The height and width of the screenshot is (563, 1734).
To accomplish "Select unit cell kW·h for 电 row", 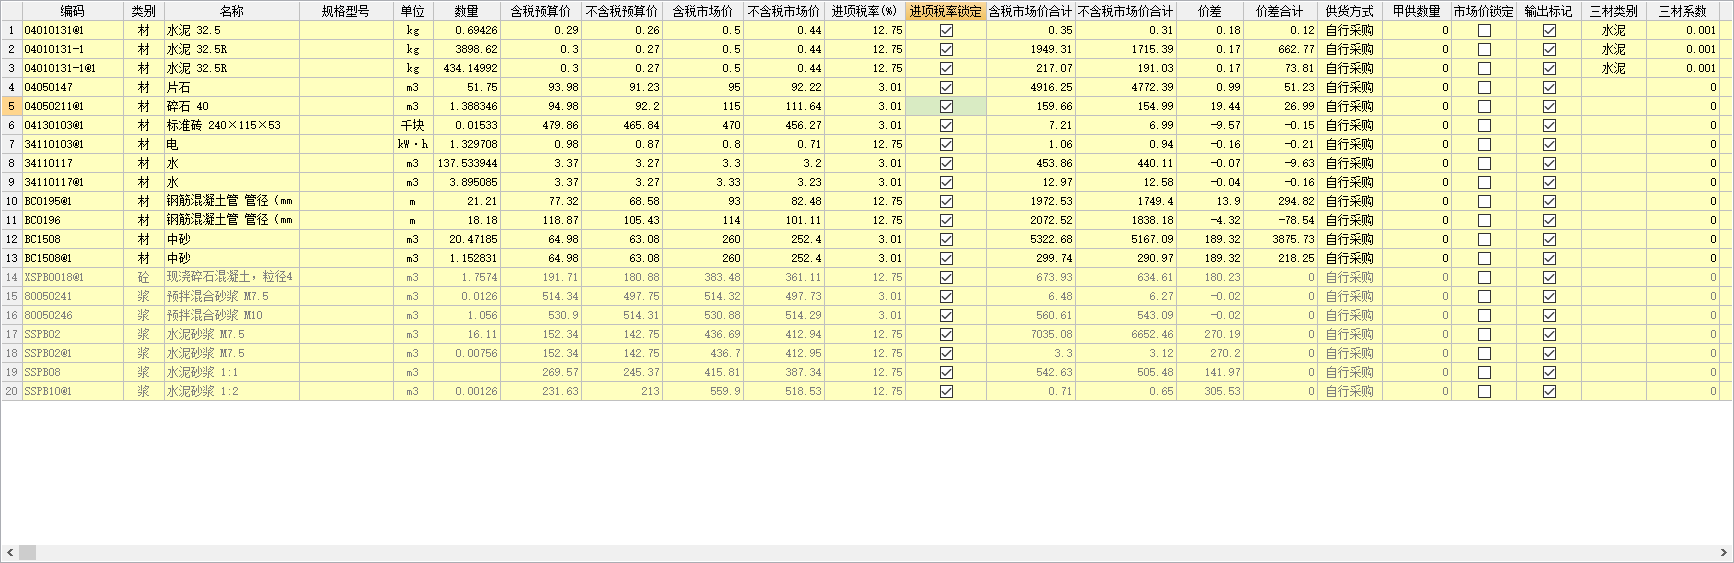I will click(x=413, y=144).
